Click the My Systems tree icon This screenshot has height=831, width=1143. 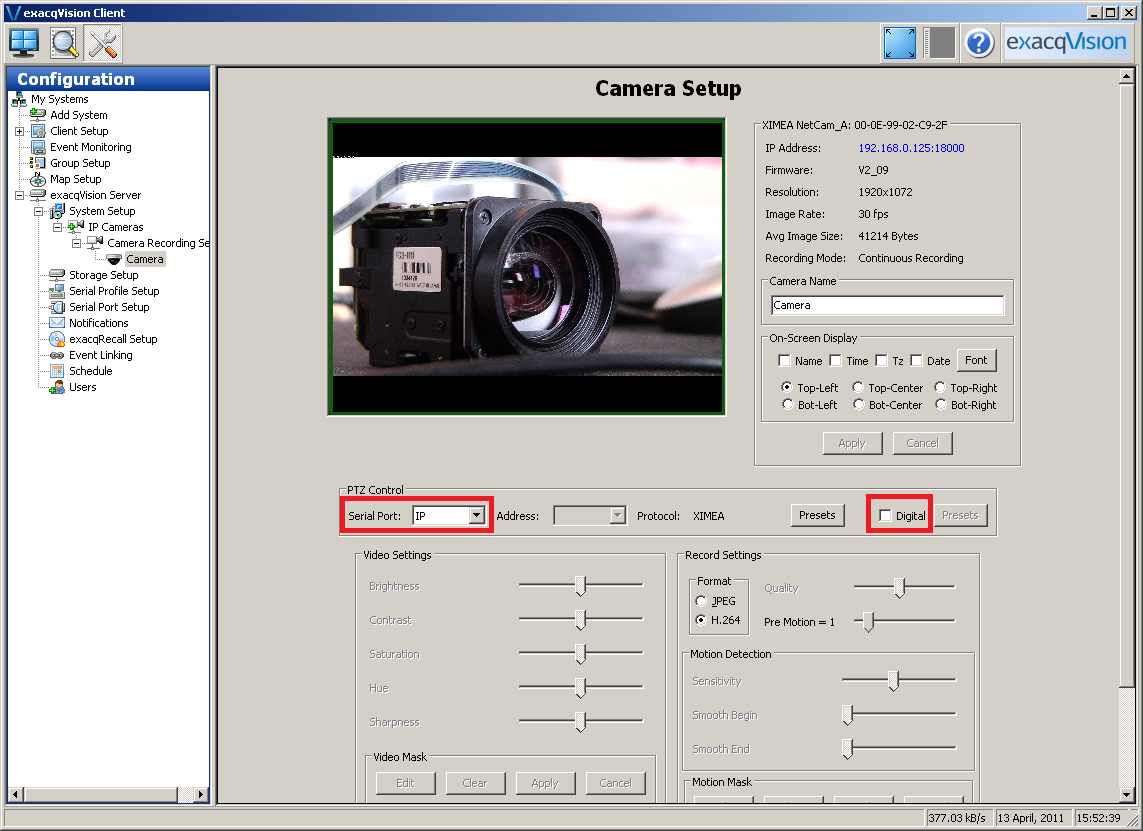pos(19,99)
